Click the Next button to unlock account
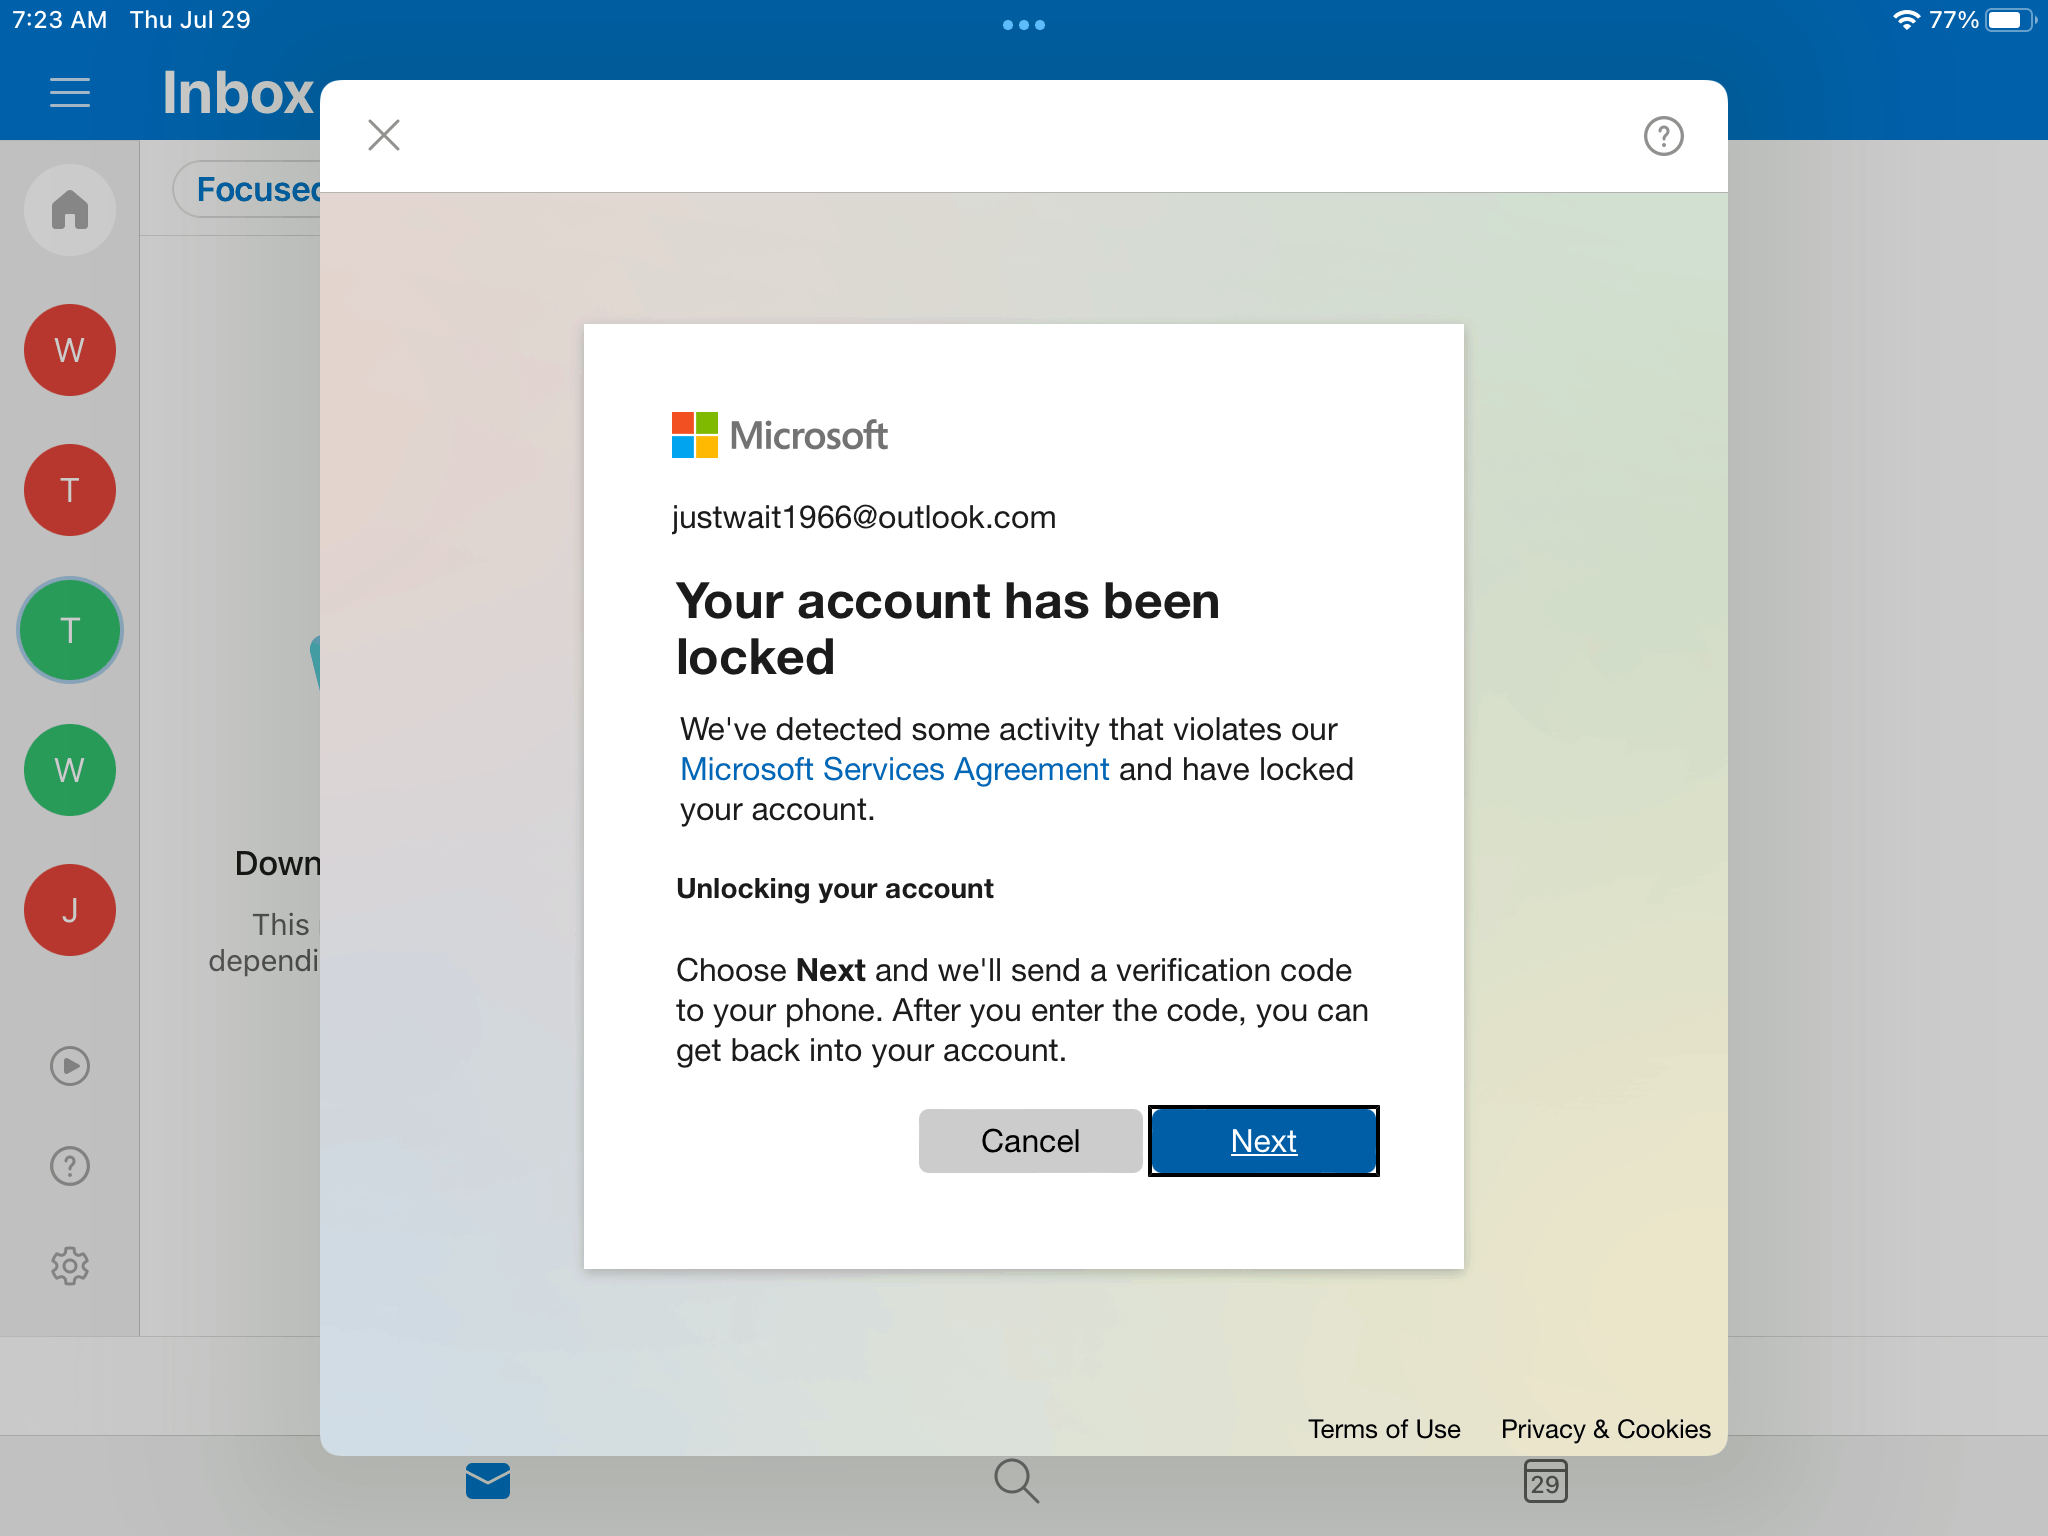The image size is (2048, 1536). [x=1264, y=1141]
